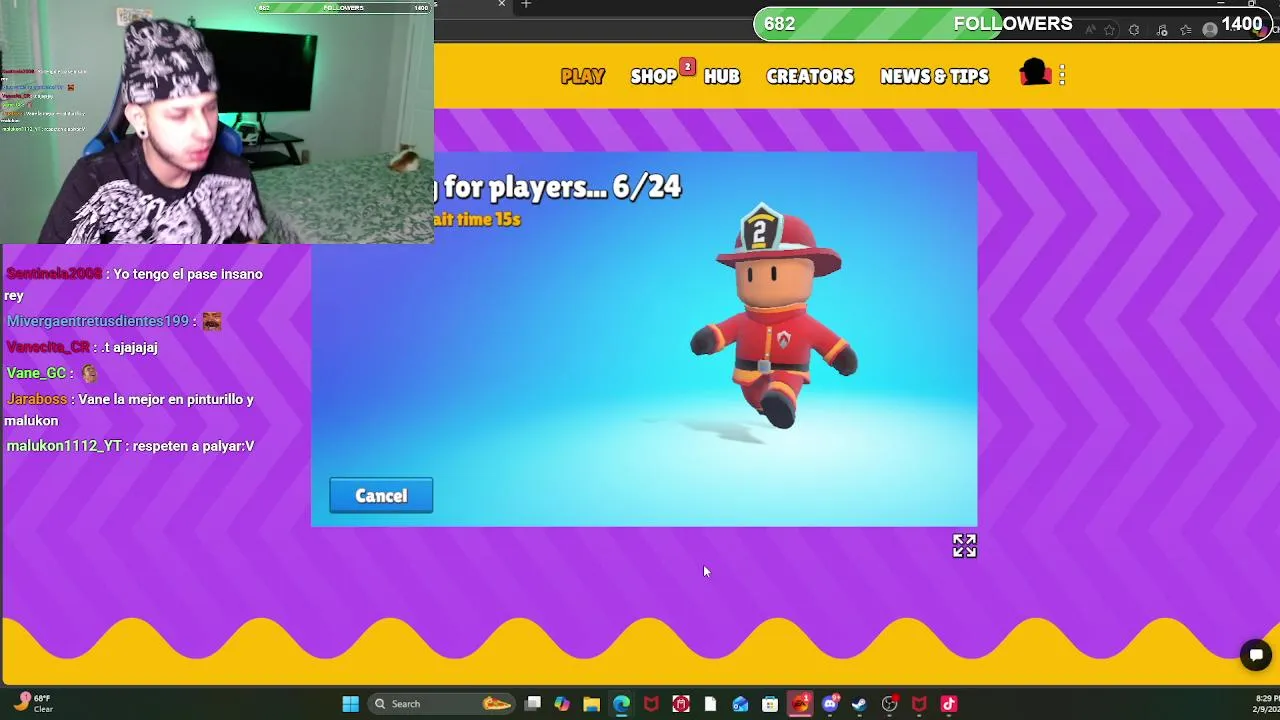Open Task View from the taskbar
This screenshot has height=720, width=1280.
533,704
